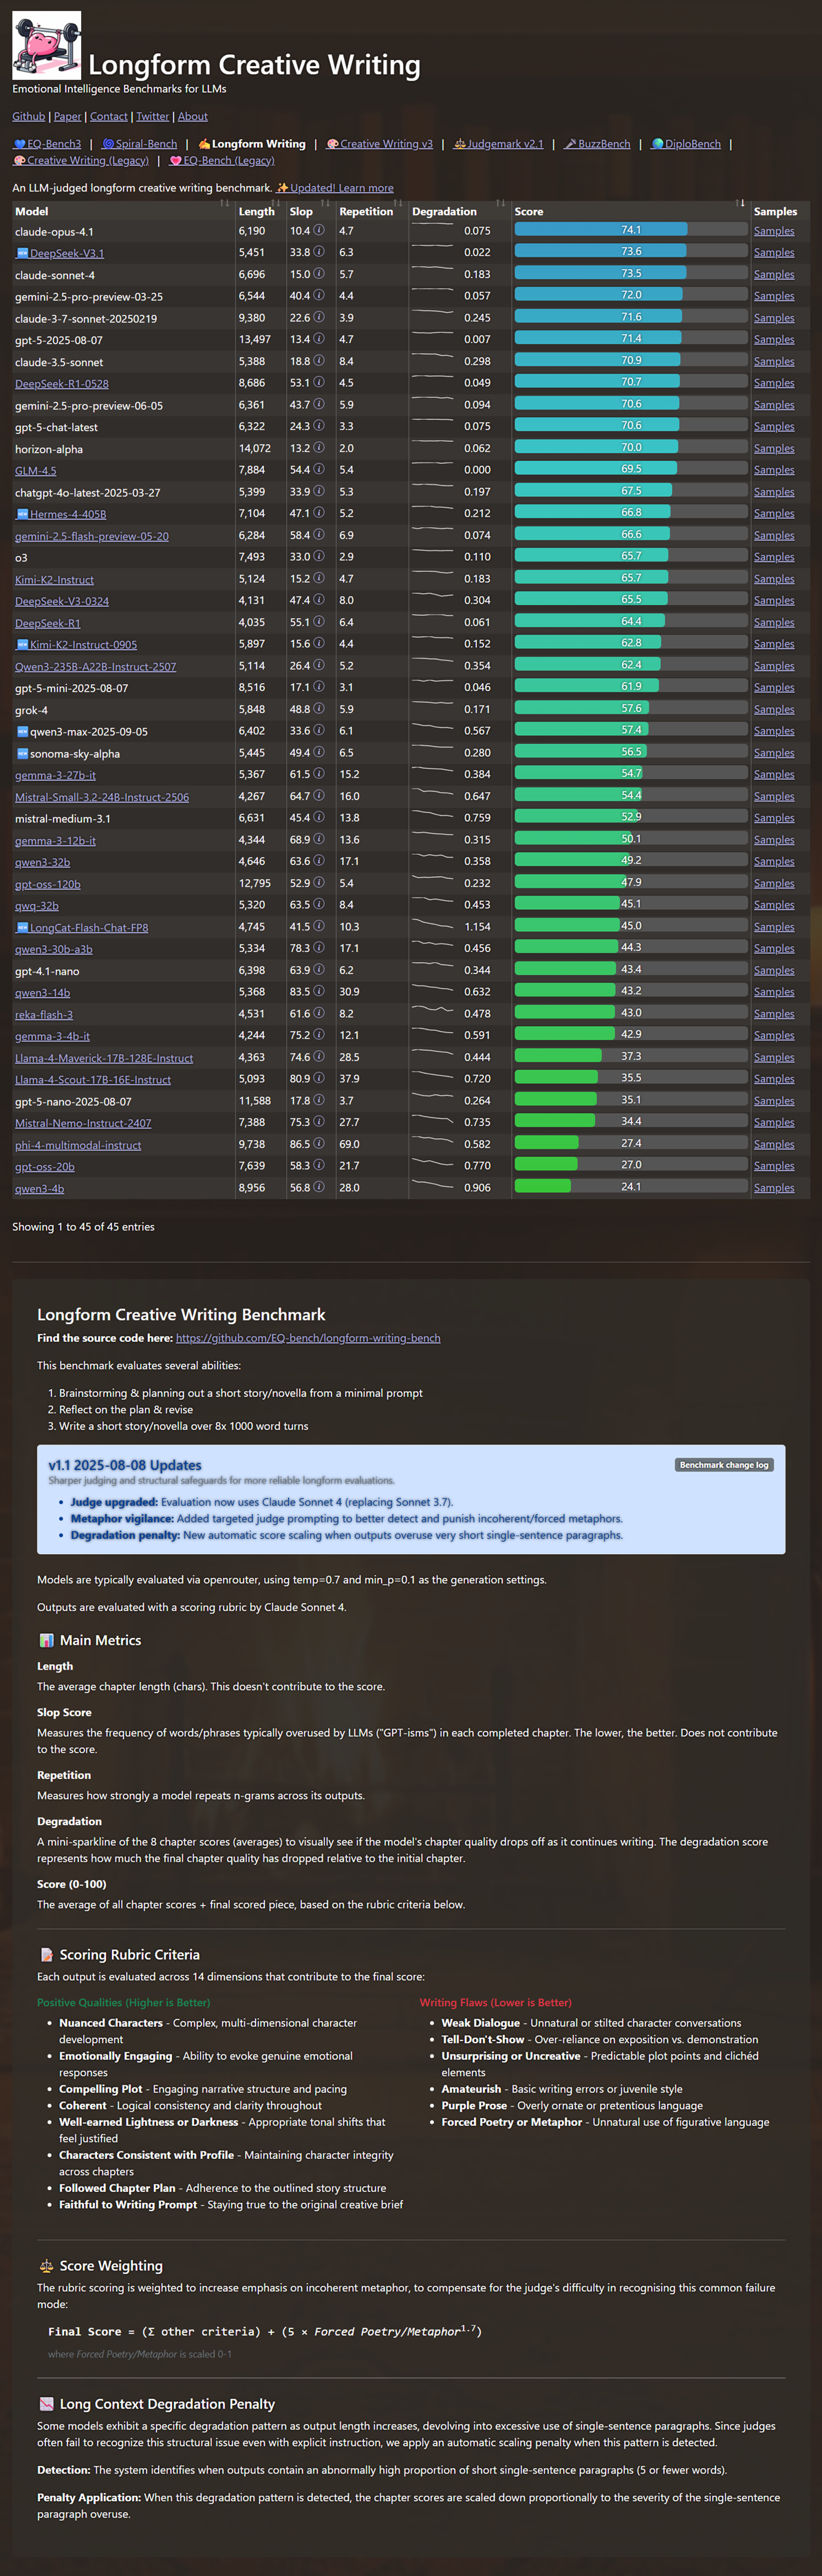
Task: Click the Updated! Learn more link
Action: 335,188
